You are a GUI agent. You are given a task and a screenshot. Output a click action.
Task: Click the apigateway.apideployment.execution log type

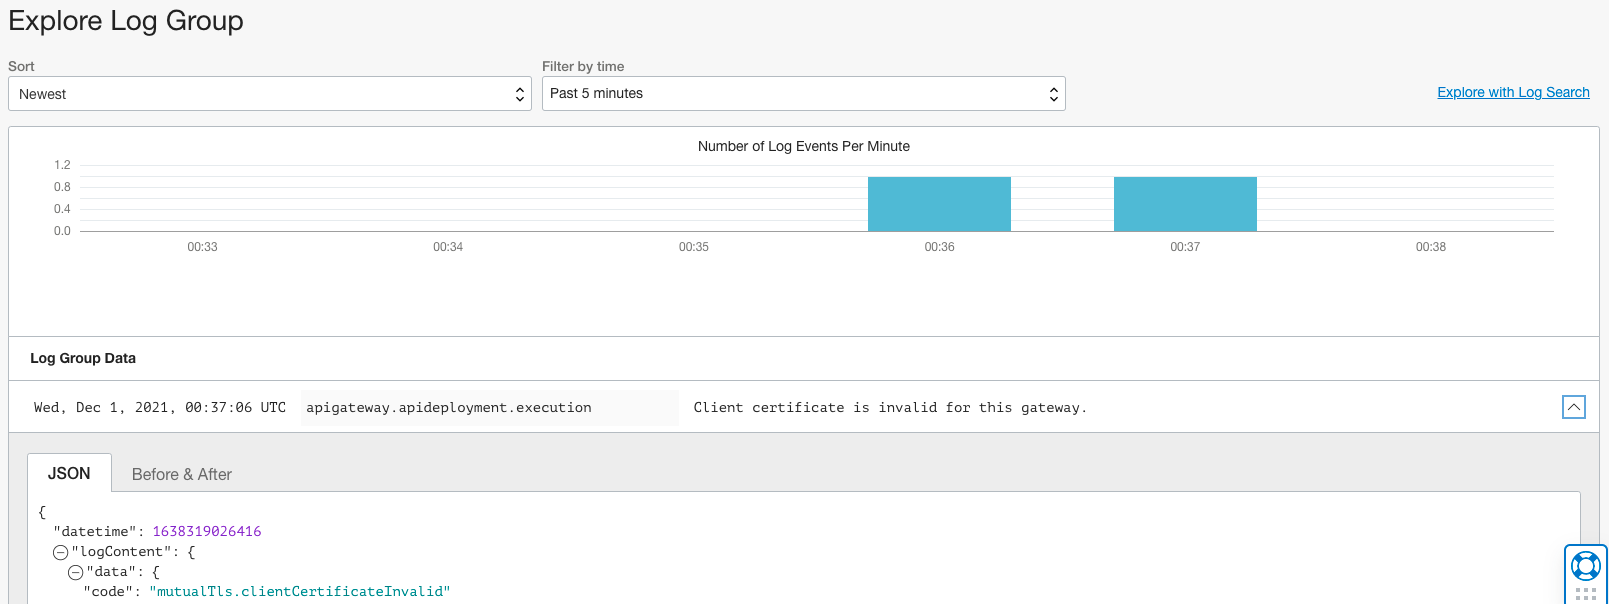point(449,408)
